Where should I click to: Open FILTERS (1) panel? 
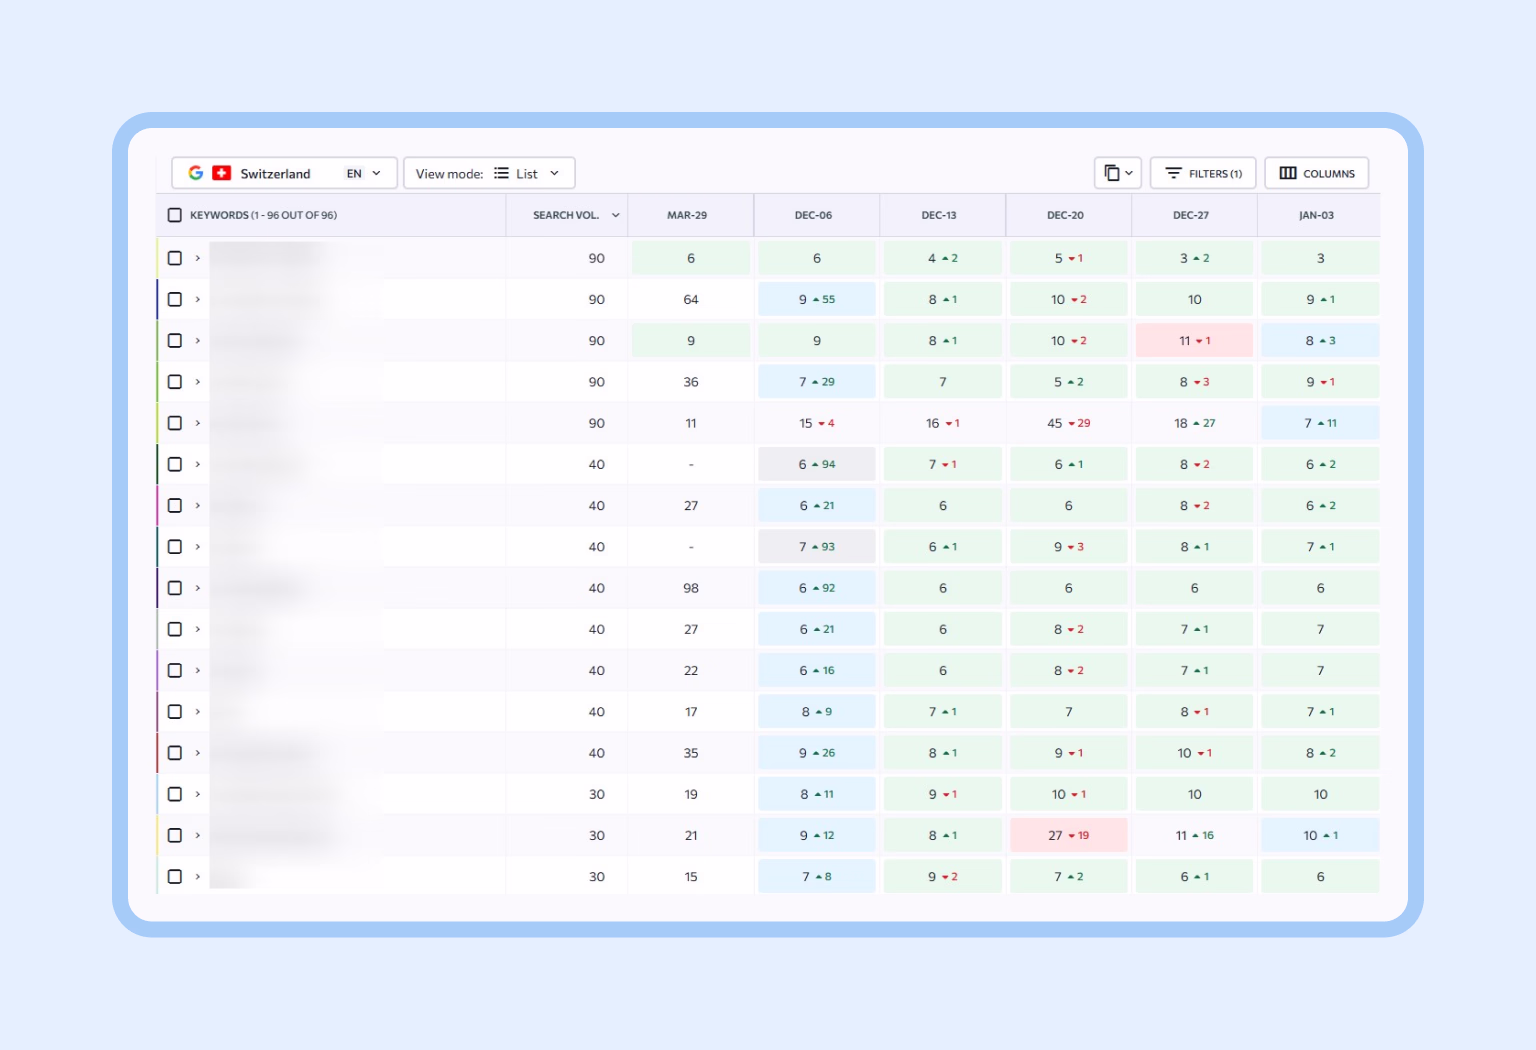coord(1203,173)
